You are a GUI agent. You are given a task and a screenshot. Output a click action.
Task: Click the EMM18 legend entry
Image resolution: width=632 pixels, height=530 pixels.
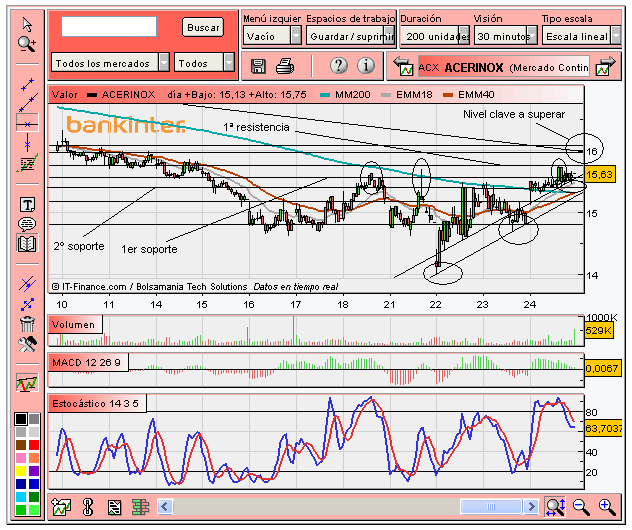(x=407, y=95)
